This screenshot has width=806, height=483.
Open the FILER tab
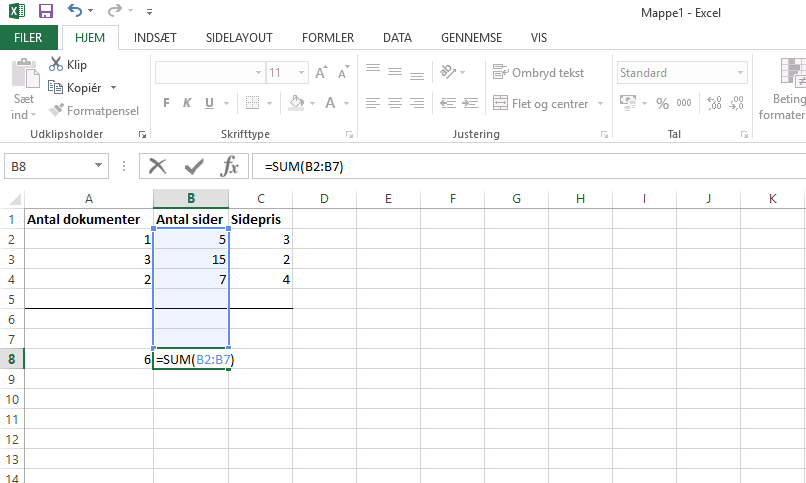click(28, 38)
